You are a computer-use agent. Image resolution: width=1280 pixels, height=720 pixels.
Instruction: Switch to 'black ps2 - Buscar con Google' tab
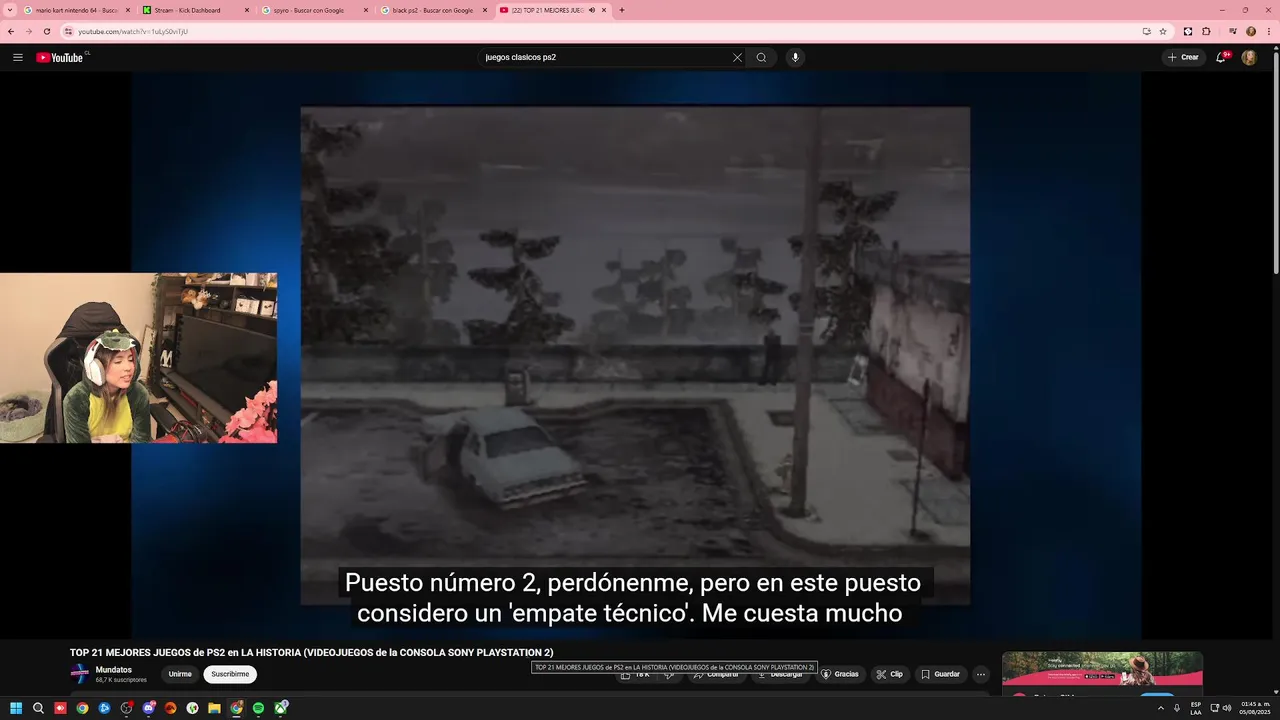(434, 10)
